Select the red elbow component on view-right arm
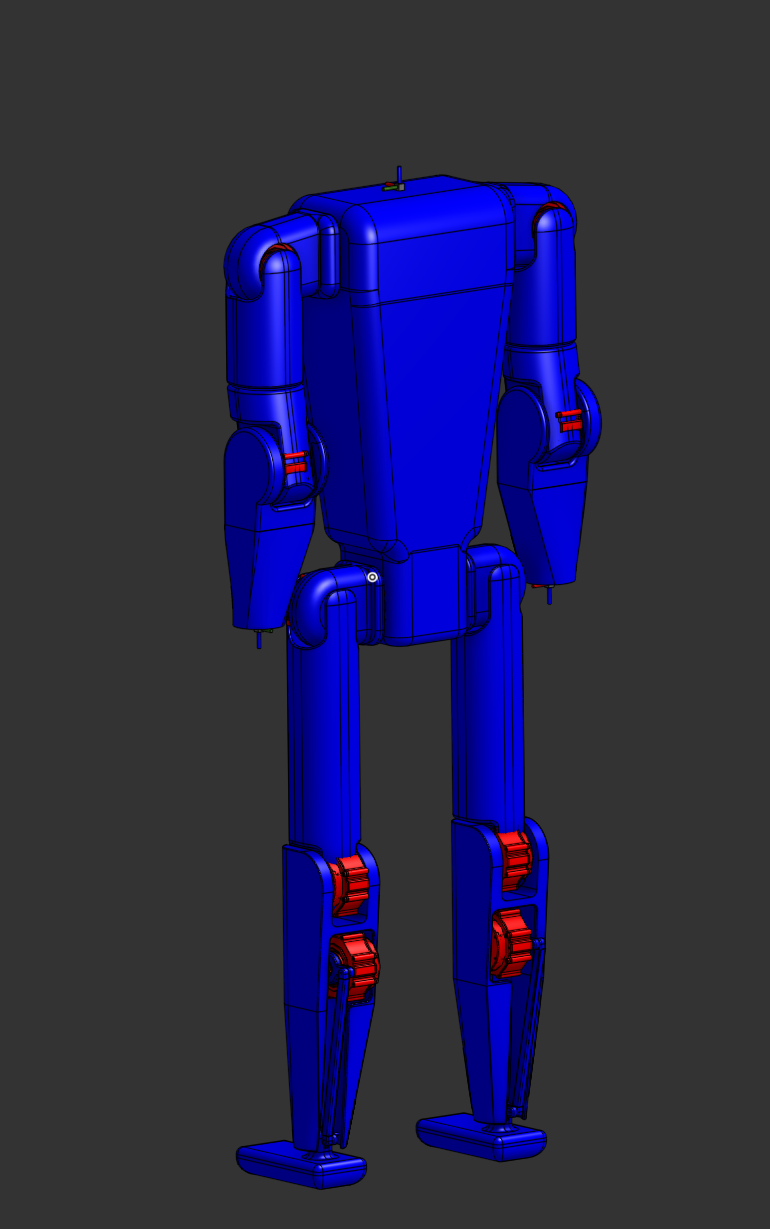Viewport: 770px width, 1229px height. coord(569,420)
